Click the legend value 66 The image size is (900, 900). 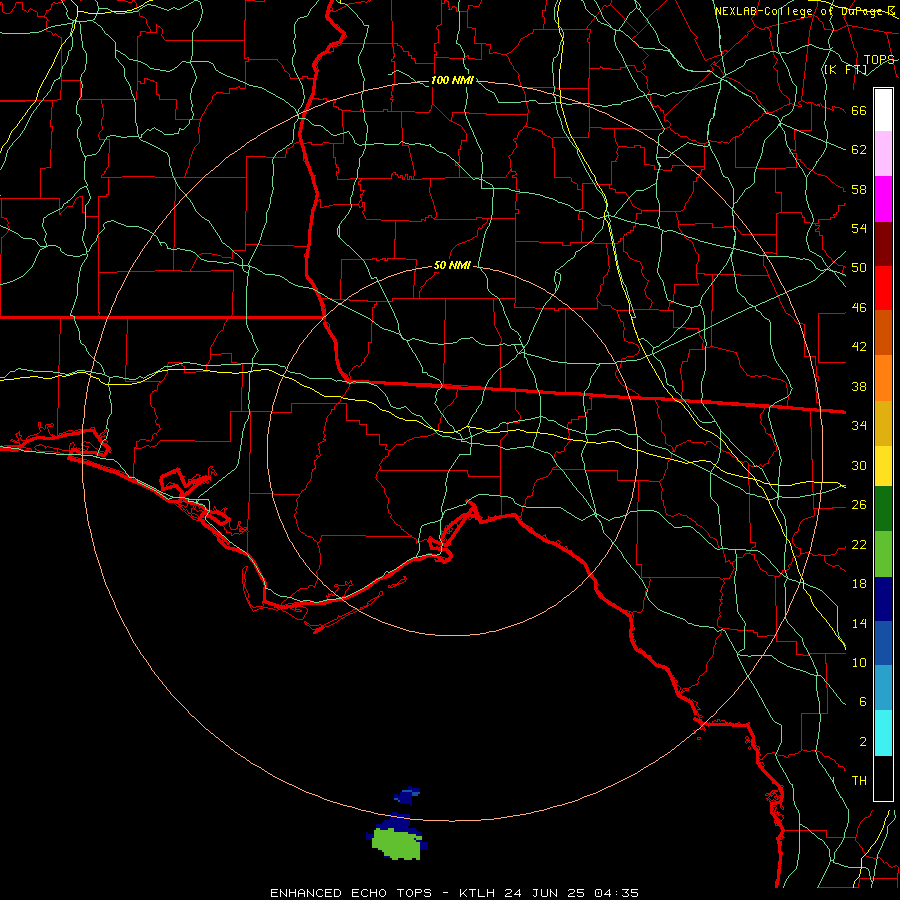859,110
